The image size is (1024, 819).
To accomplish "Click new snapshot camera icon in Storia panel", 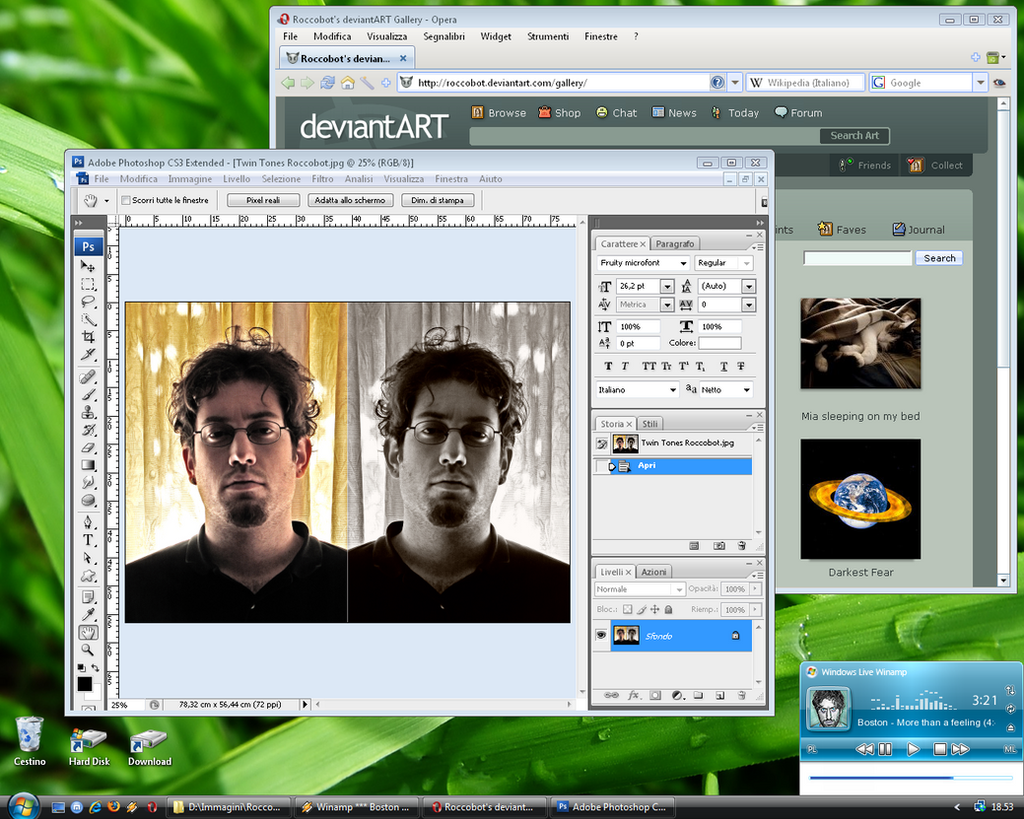I will pyautogui.click(x=719, y=545).
